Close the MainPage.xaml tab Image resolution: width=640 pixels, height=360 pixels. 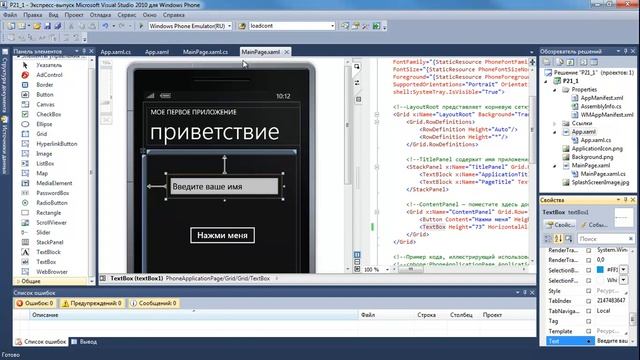[x=287, y=52]
